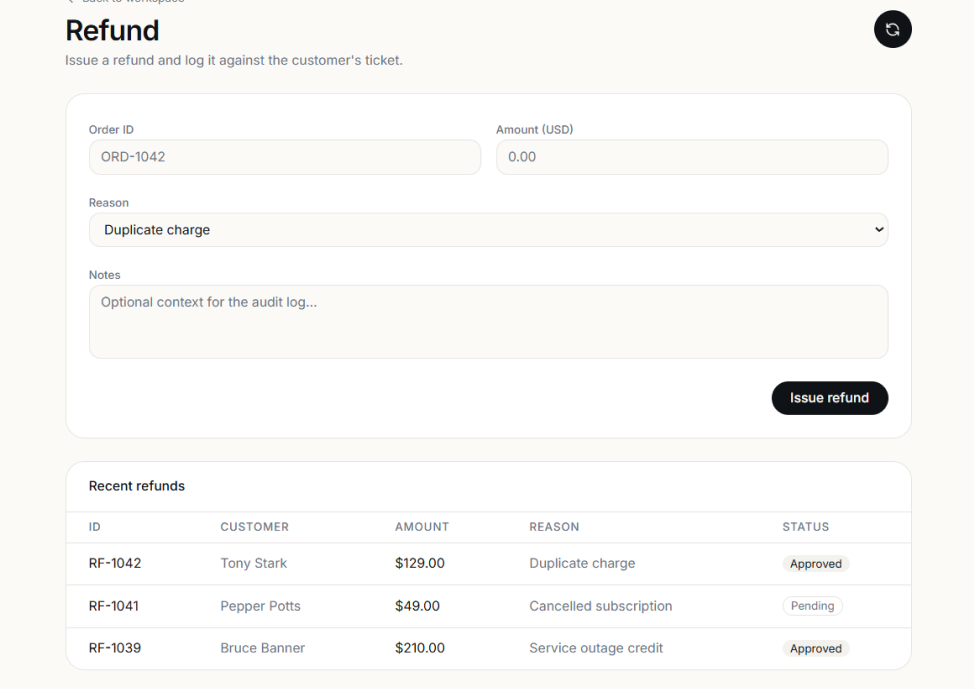Select refund ID RF-1042
The image size is (974, 689).
tap(115, 563)
